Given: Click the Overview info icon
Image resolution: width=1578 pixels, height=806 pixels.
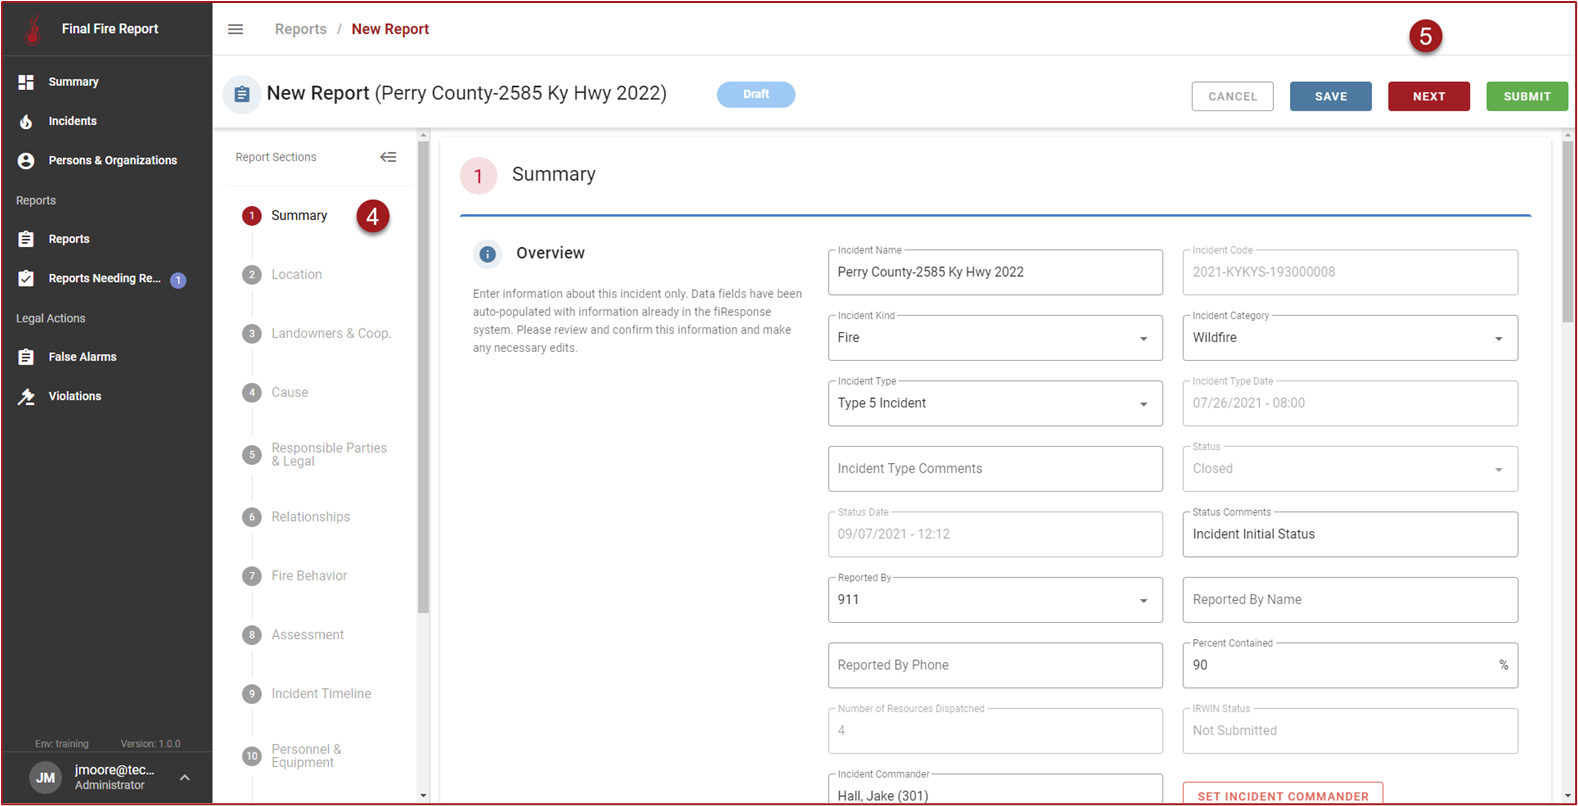Looking at the screenshot, I should [x=487, y=254].
